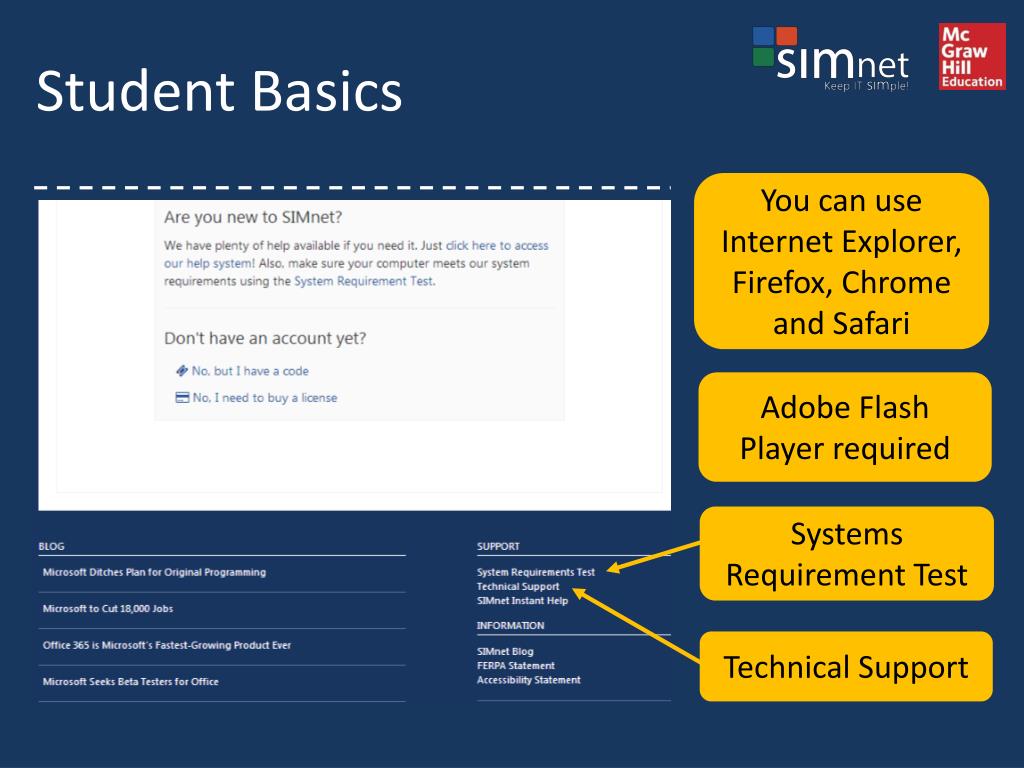This screenshot has height=768, width=1024.
Task: Open blog post 'Microsoft Ditches Plan for Original Programming'
Action: (154, 572)
